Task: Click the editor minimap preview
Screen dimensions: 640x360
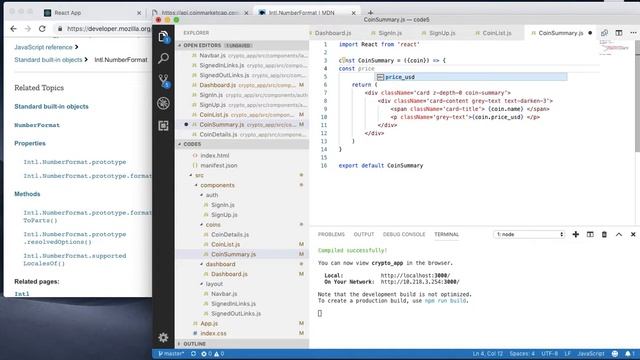Action: pos(616,47)
